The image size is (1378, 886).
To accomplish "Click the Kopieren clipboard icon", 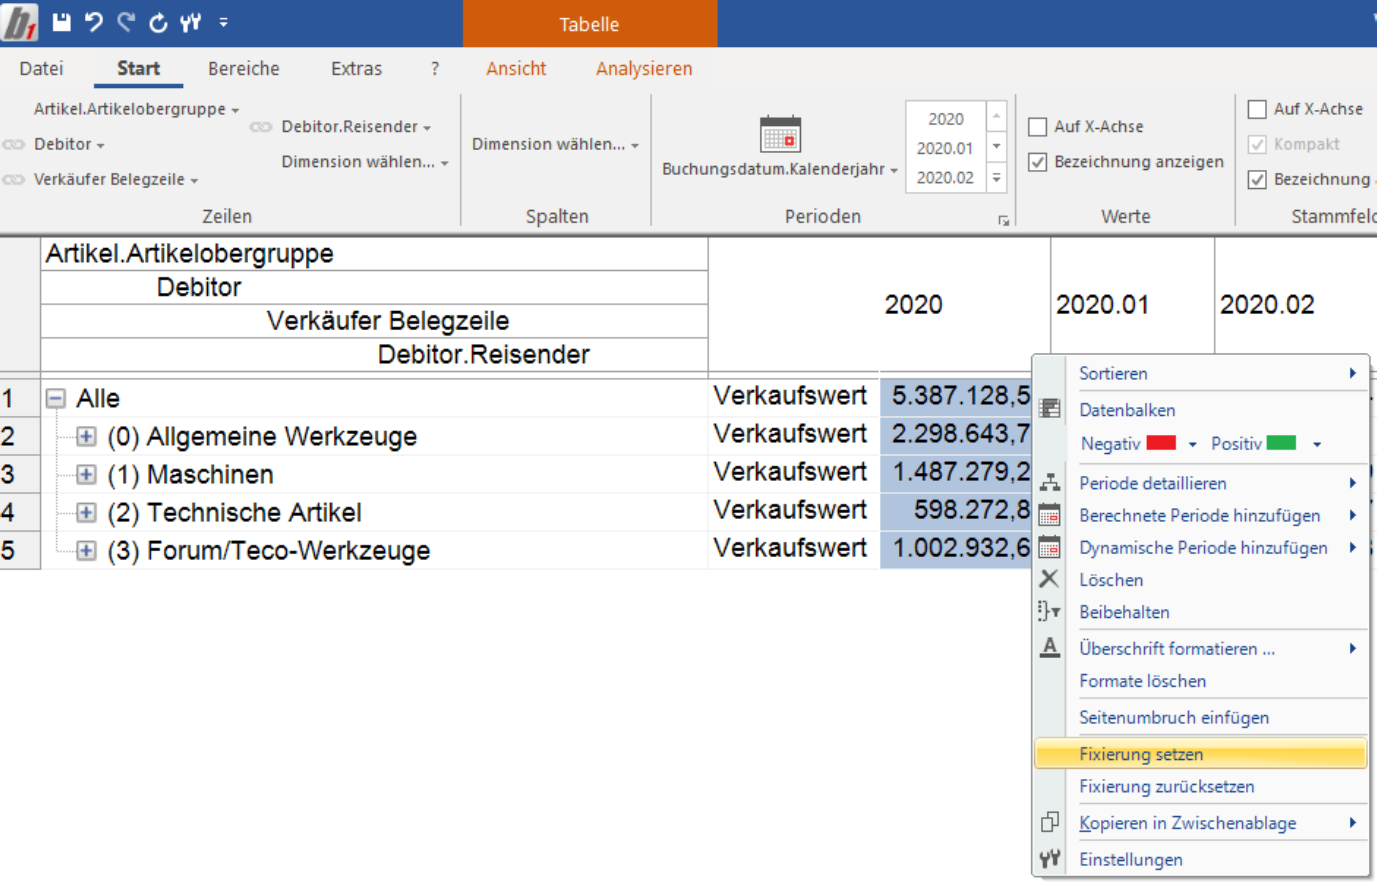I will [1049, 822].
